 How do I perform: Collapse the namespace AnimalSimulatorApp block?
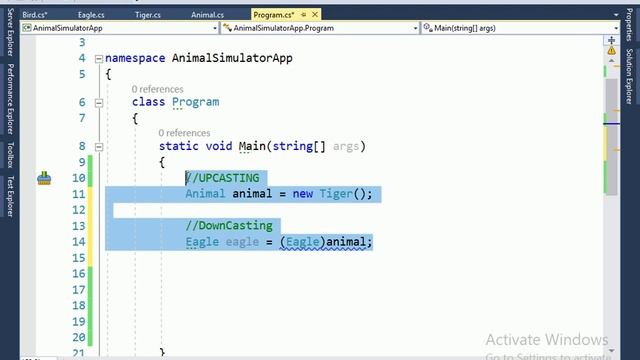(x=98, y=59)
